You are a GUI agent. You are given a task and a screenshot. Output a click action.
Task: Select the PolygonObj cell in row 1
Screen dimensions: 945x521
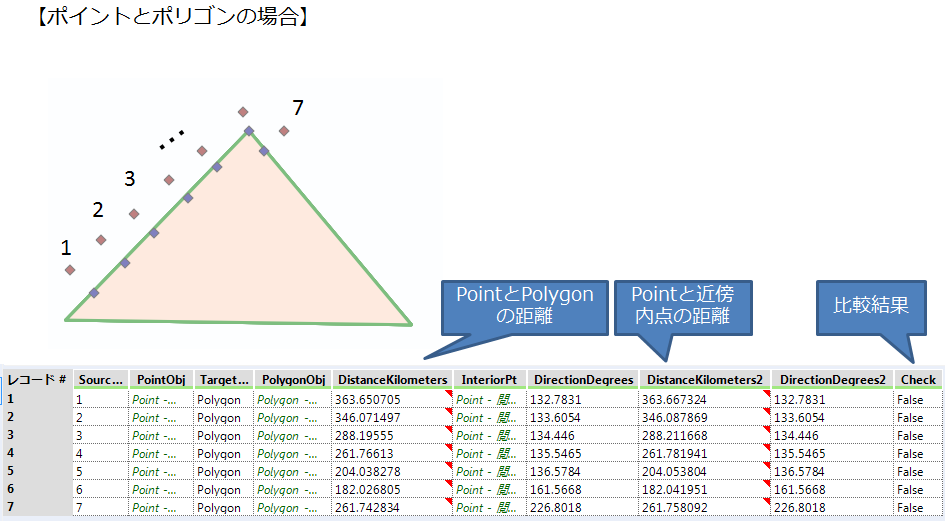coord(291,399)
